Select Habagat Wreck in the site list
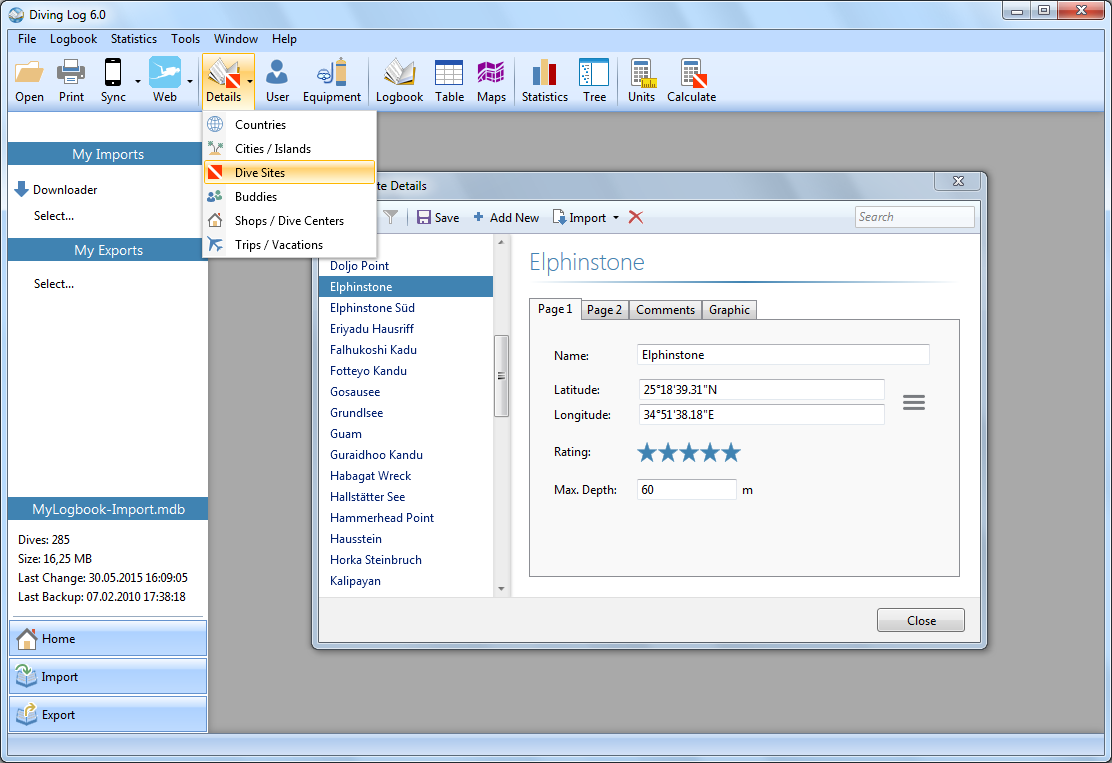1112x763 pixels. pos(406,476)
